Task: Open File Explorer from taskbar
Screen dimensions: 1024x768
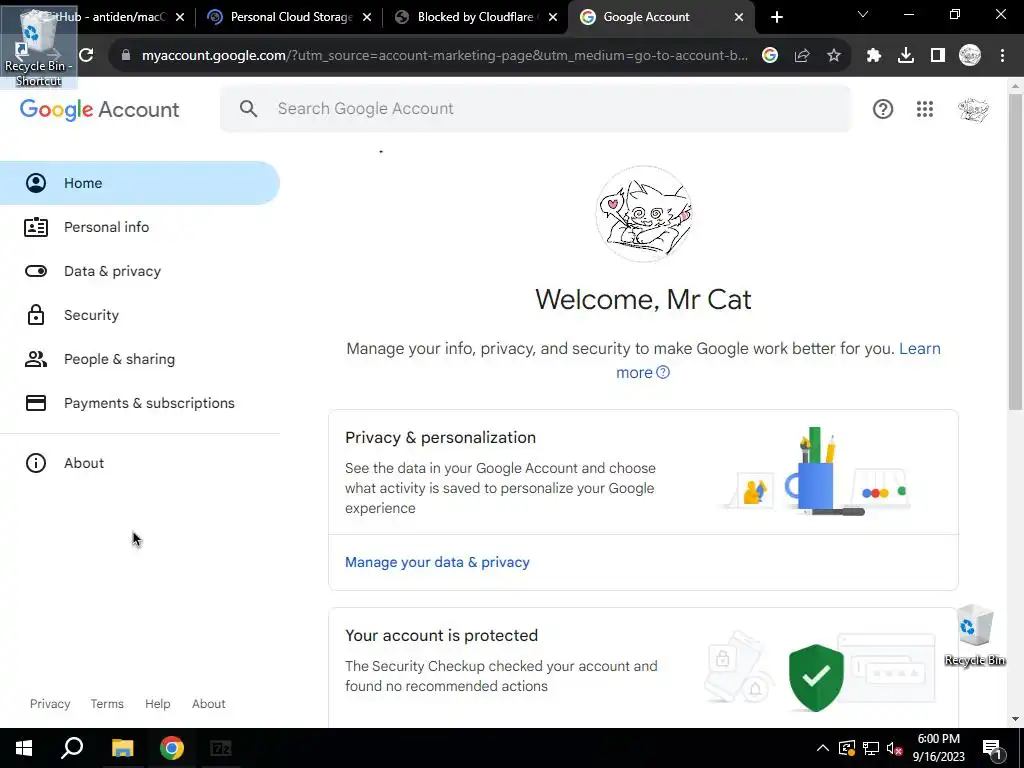Action: [122, 748]
